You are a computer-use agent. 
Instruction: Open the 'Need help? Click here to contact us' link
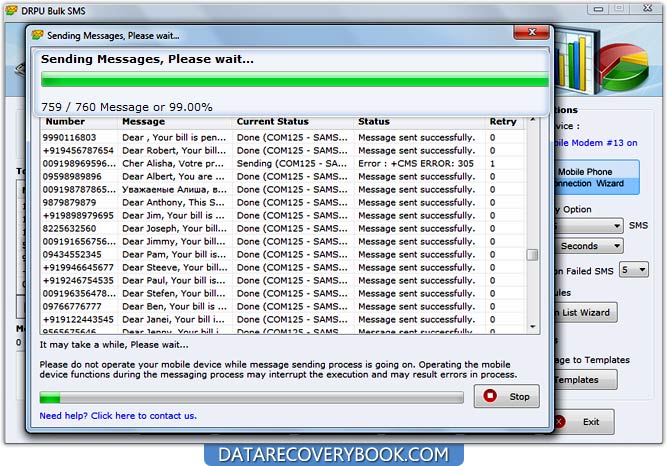[118, 416]
